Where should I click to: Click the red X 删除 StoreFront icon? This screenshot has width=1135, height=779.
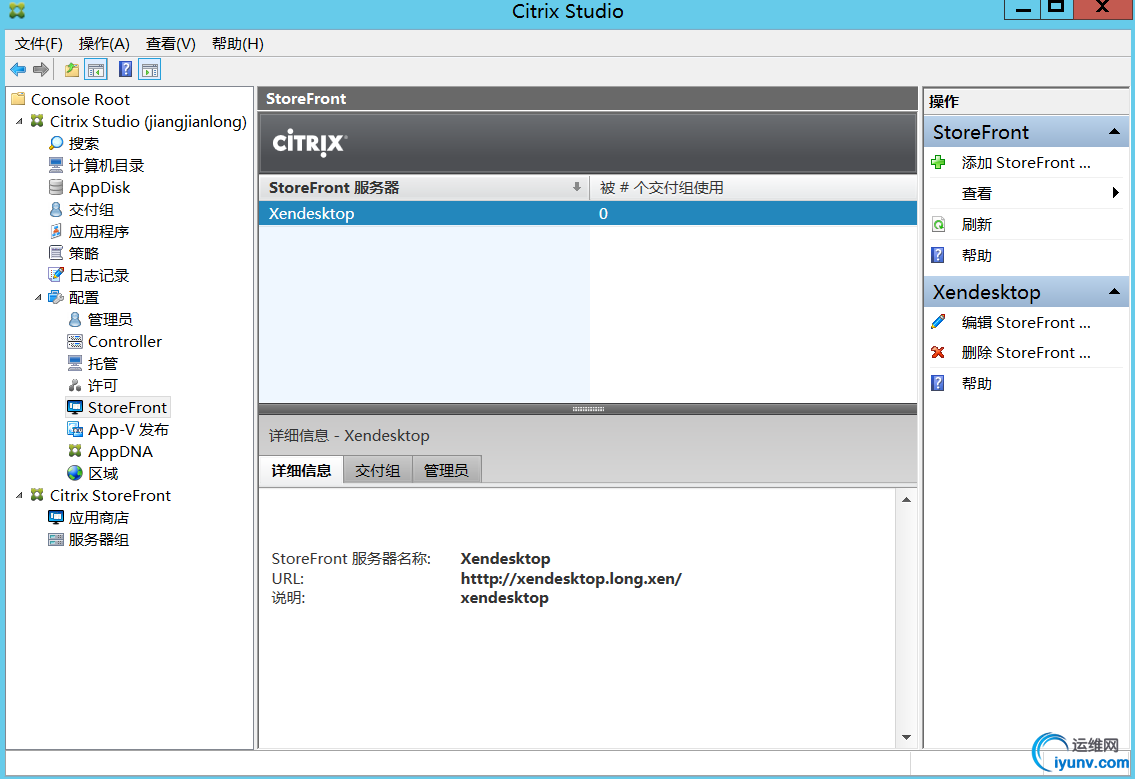(x=938, y=353)
